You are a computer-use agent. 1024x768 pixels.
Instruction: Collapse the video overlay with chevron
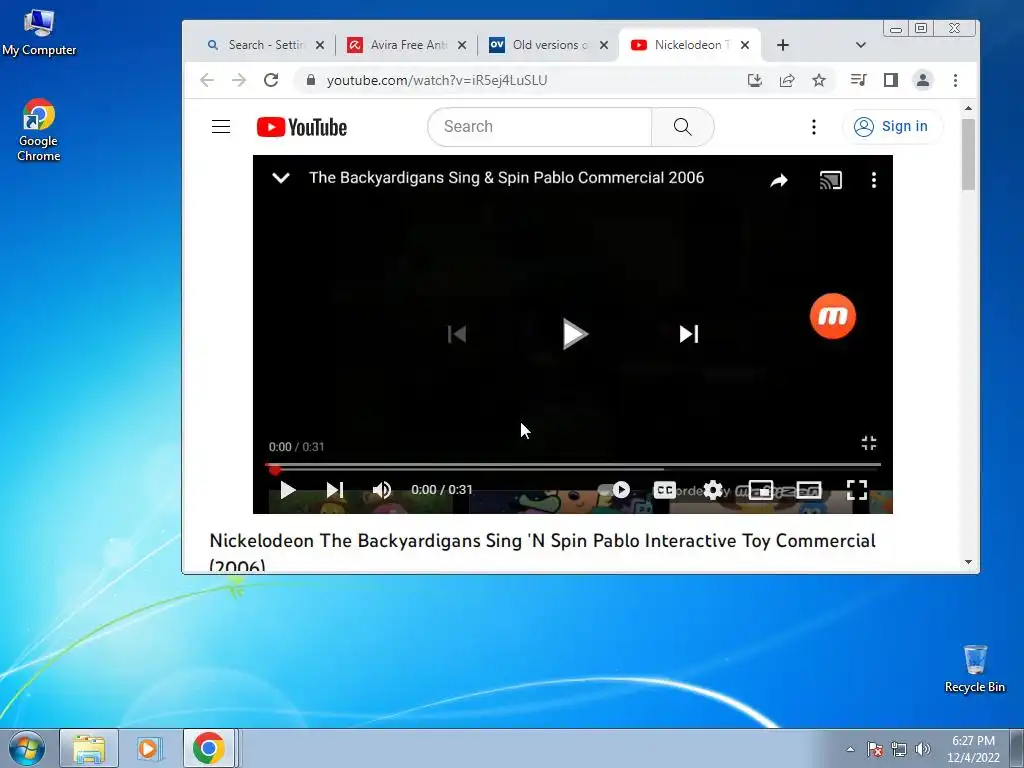(281, 178)
